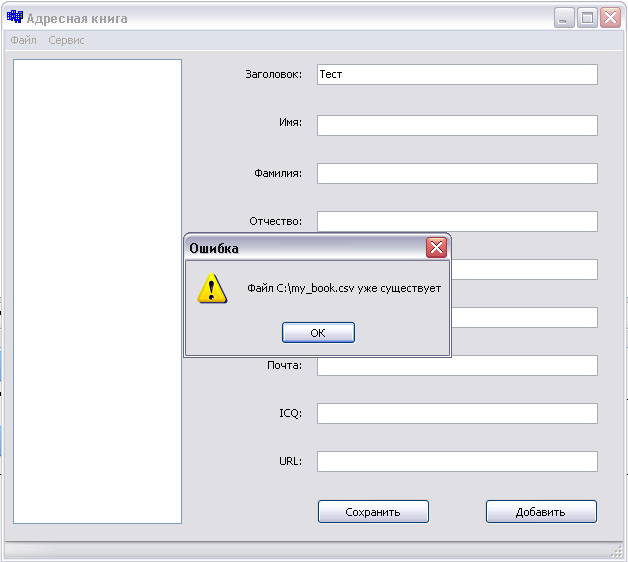628x562 pixels.
Task: Click the yellow warning icon in dialog
Action: [212, 288]
